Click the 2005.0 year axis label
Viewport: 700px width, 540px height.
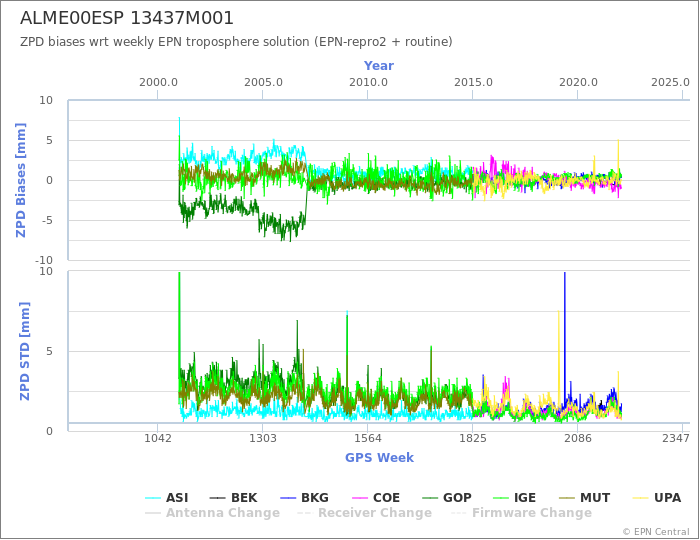pyautogui.click(x=263, y=83)
